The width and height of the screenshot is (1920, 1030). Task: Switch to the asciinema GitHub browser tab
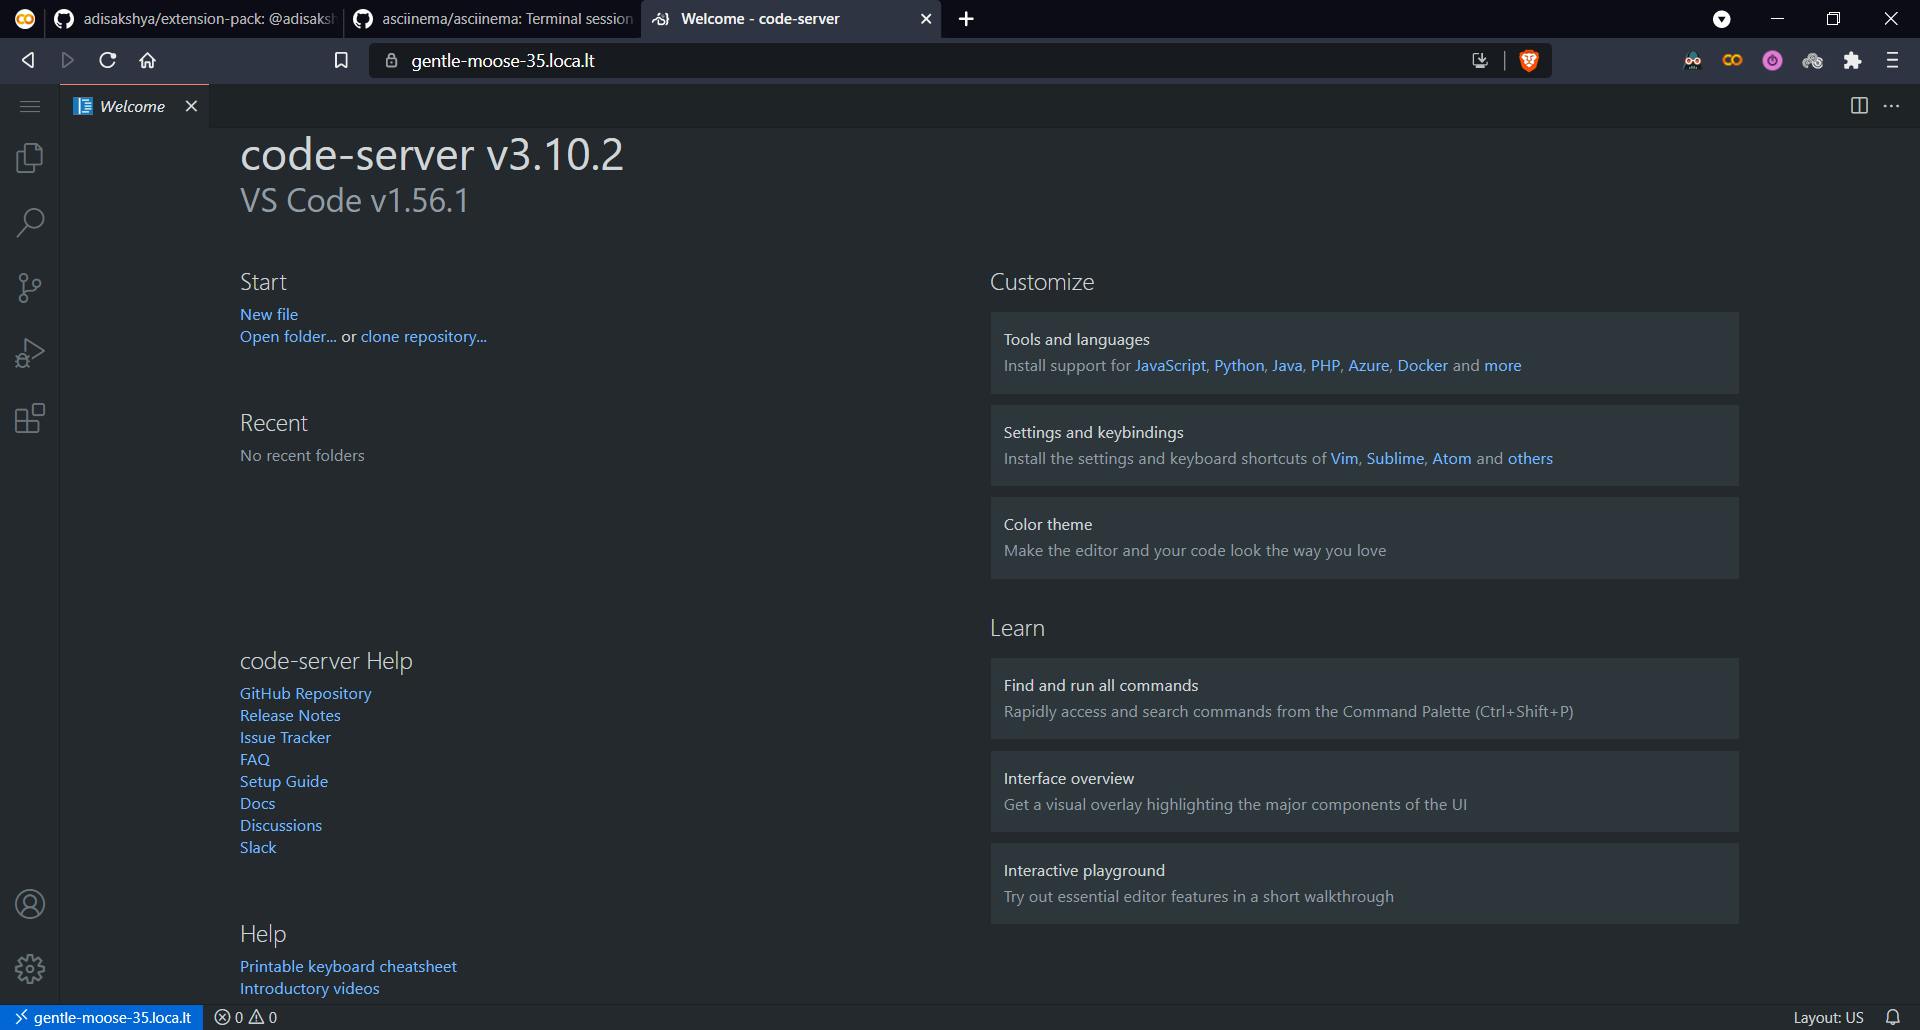click(495, 19)
